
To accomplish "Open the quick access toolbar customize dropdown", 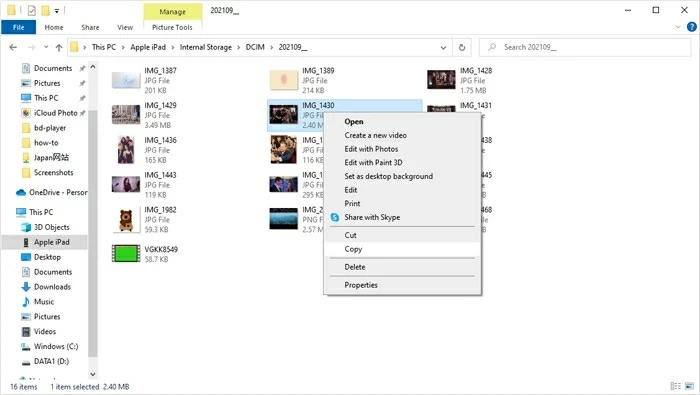I will click(57, 10).
